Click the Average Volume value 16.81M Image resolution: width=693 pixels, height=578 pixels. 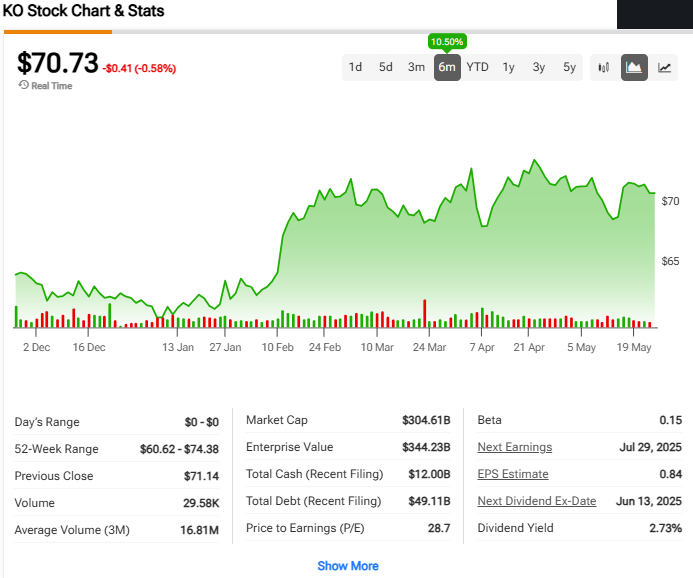pos(199,530)
